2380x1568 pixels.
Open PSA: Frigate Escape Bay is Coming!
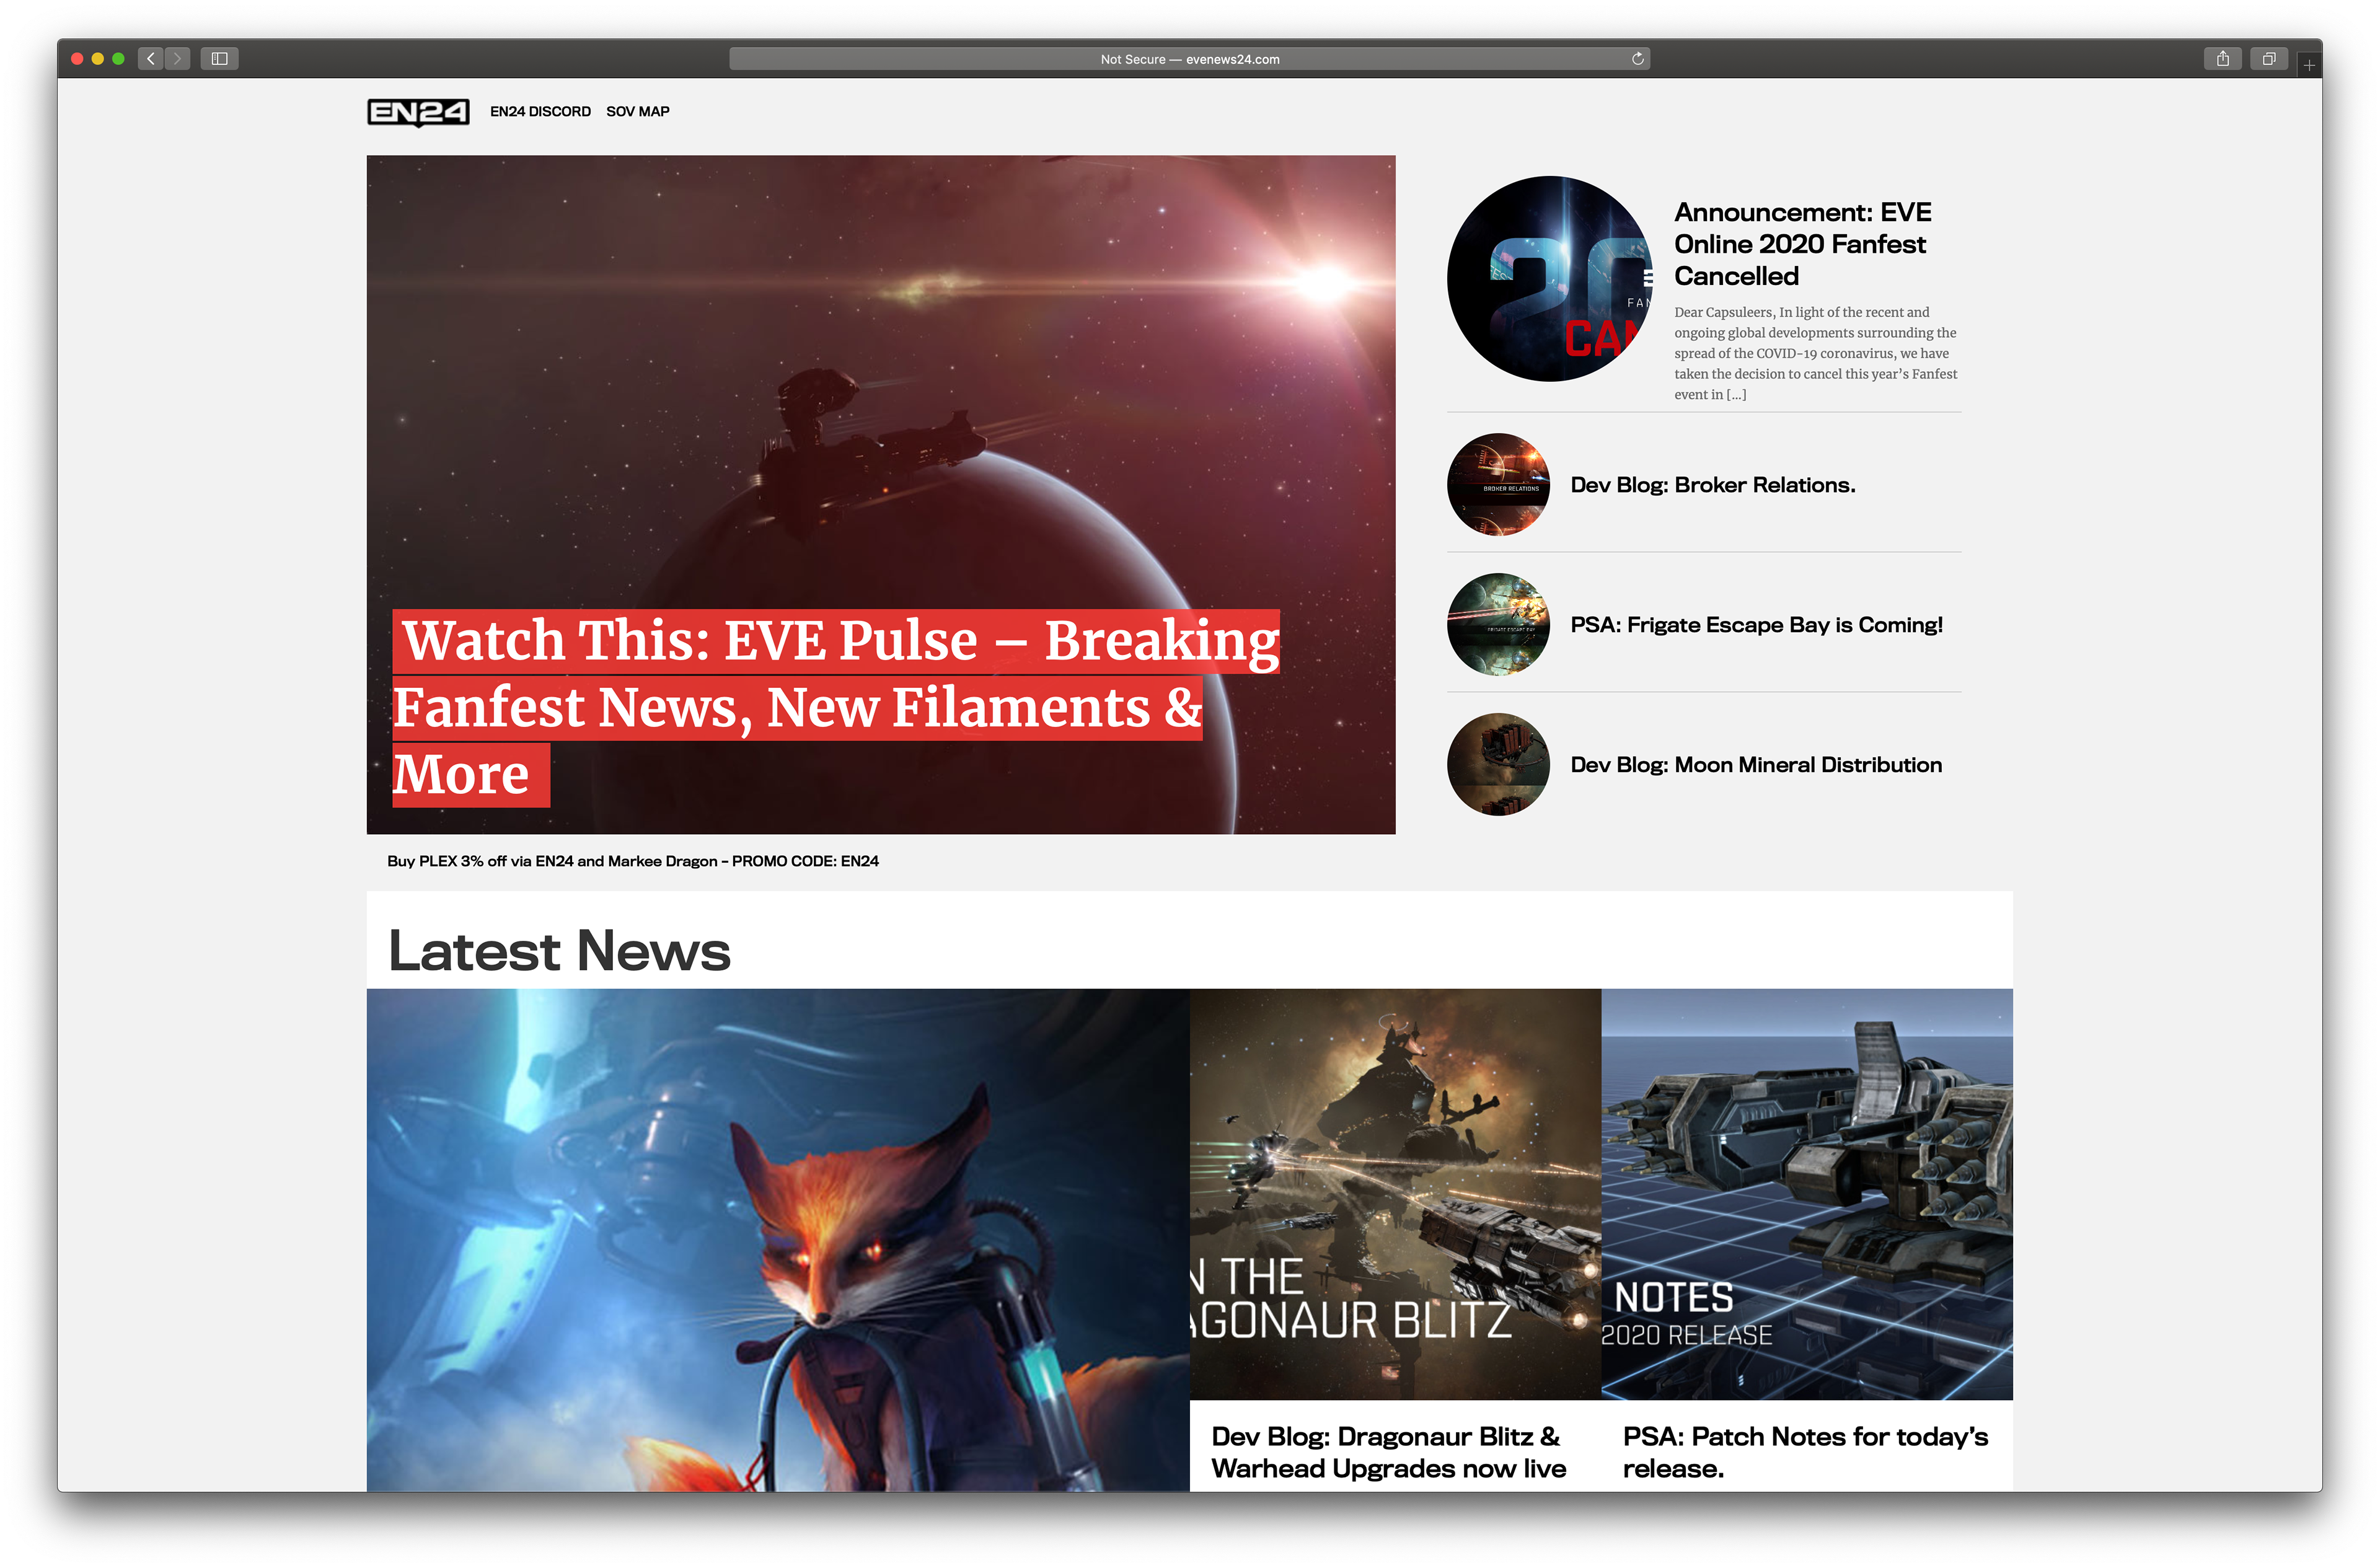pyautogui.click(x=1756, y=625)
